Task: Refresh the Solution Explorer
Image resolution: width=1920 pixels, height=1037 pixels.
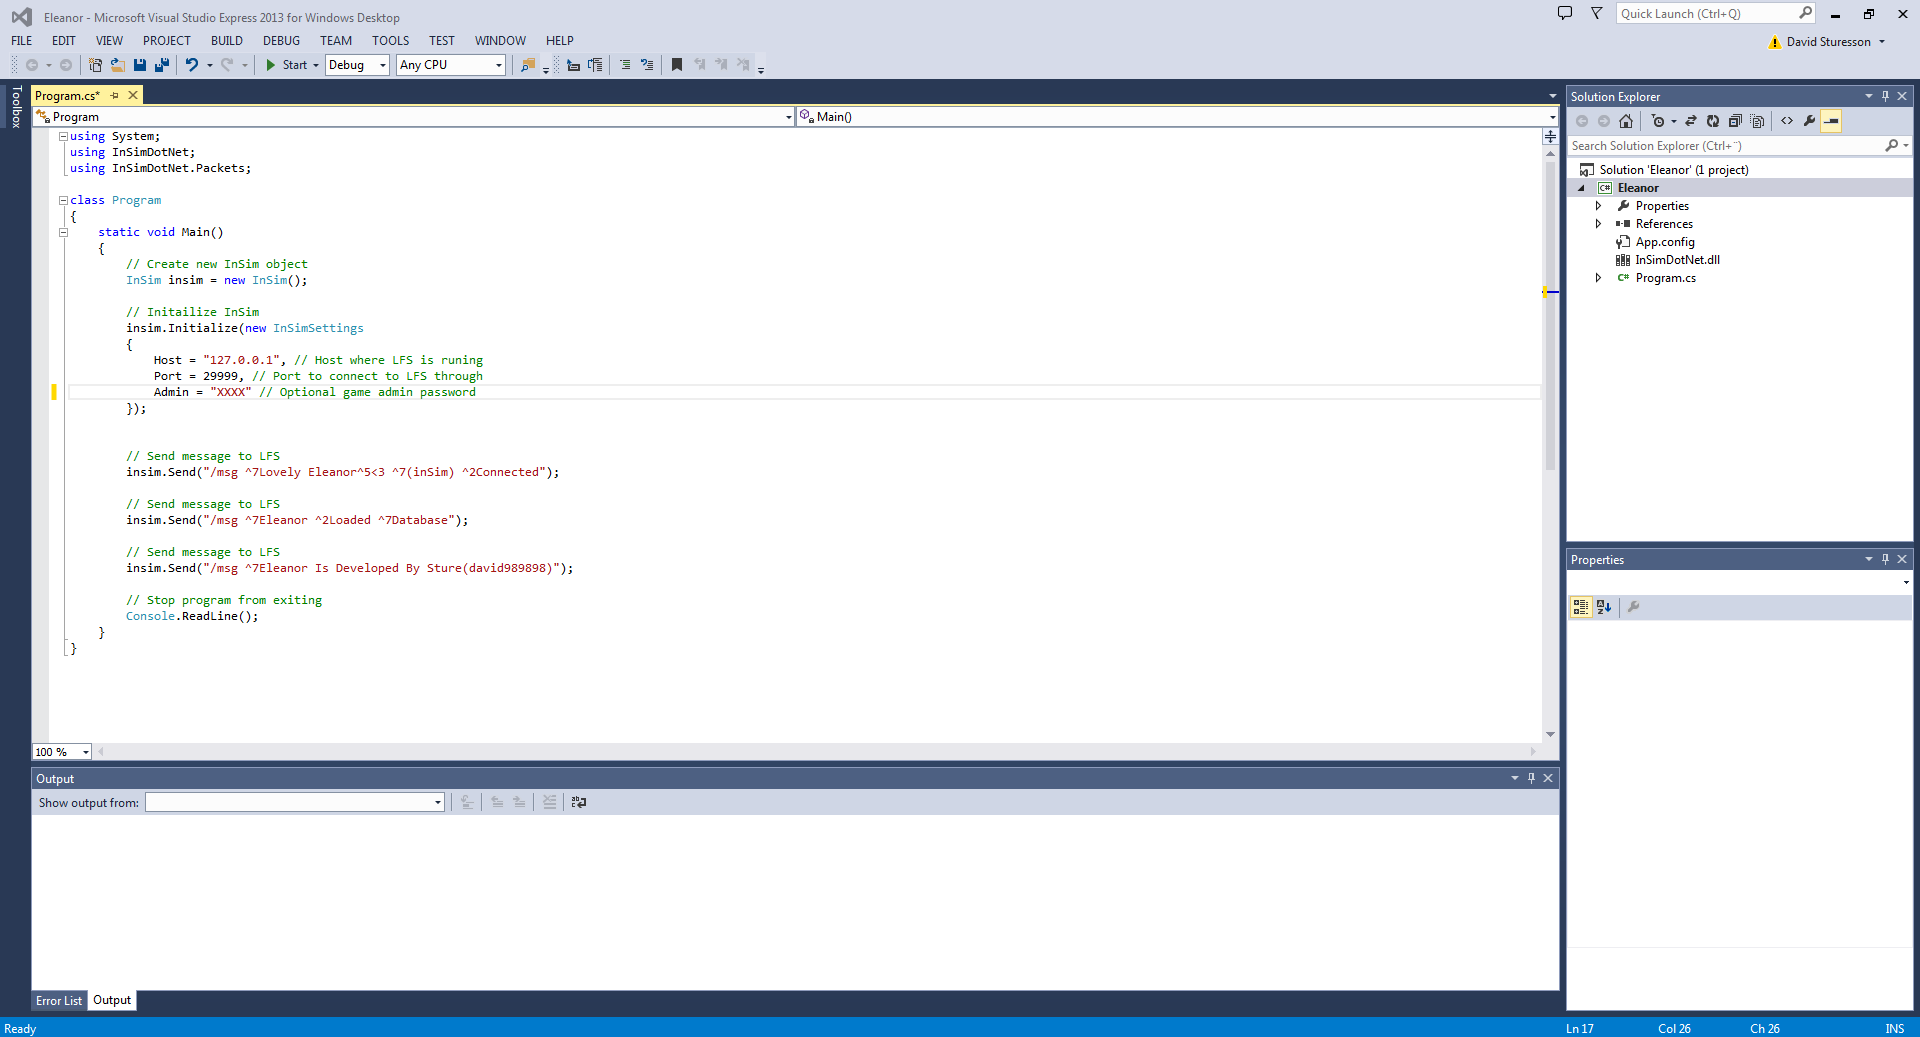Action: 1713,121
